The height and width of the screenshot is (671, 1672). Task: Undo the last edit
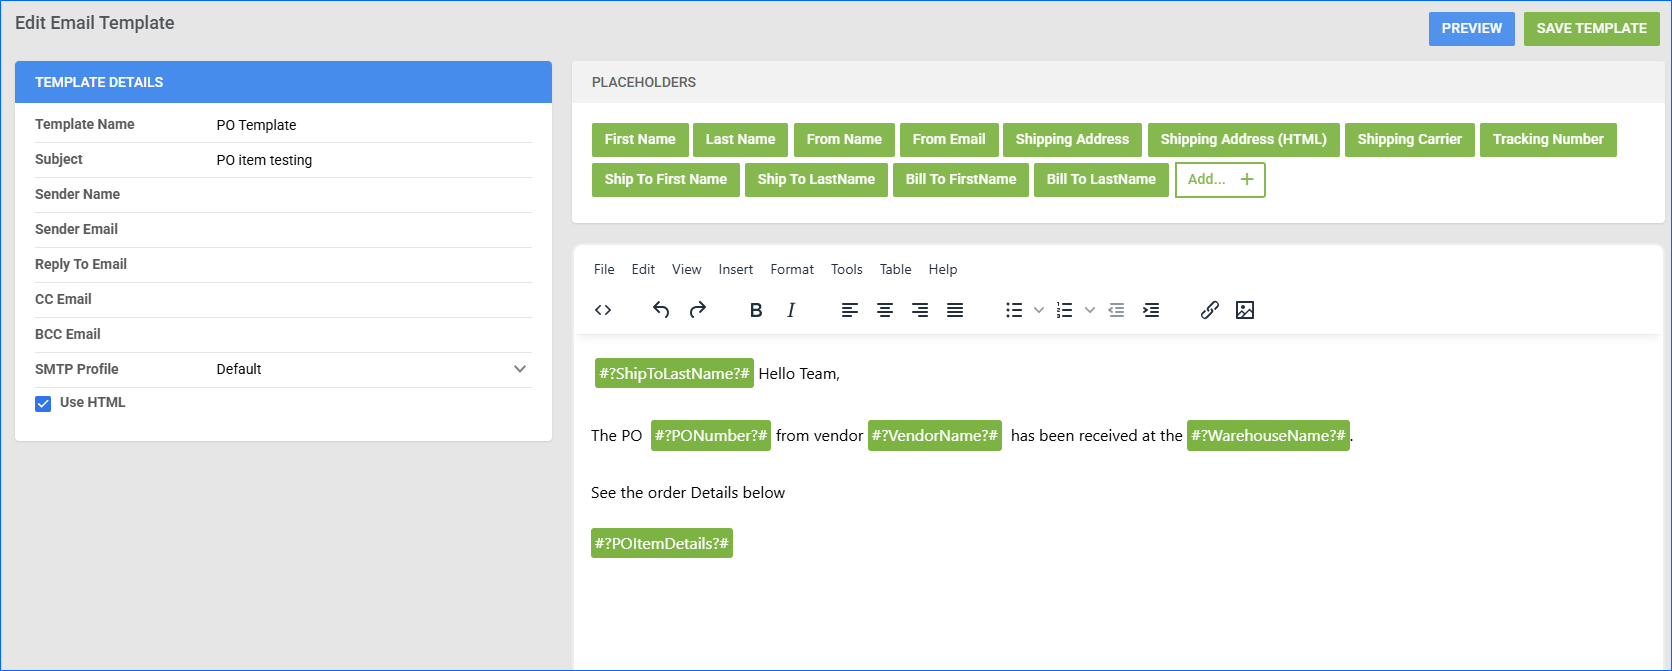pyautogui.click(x=661, y=310)
